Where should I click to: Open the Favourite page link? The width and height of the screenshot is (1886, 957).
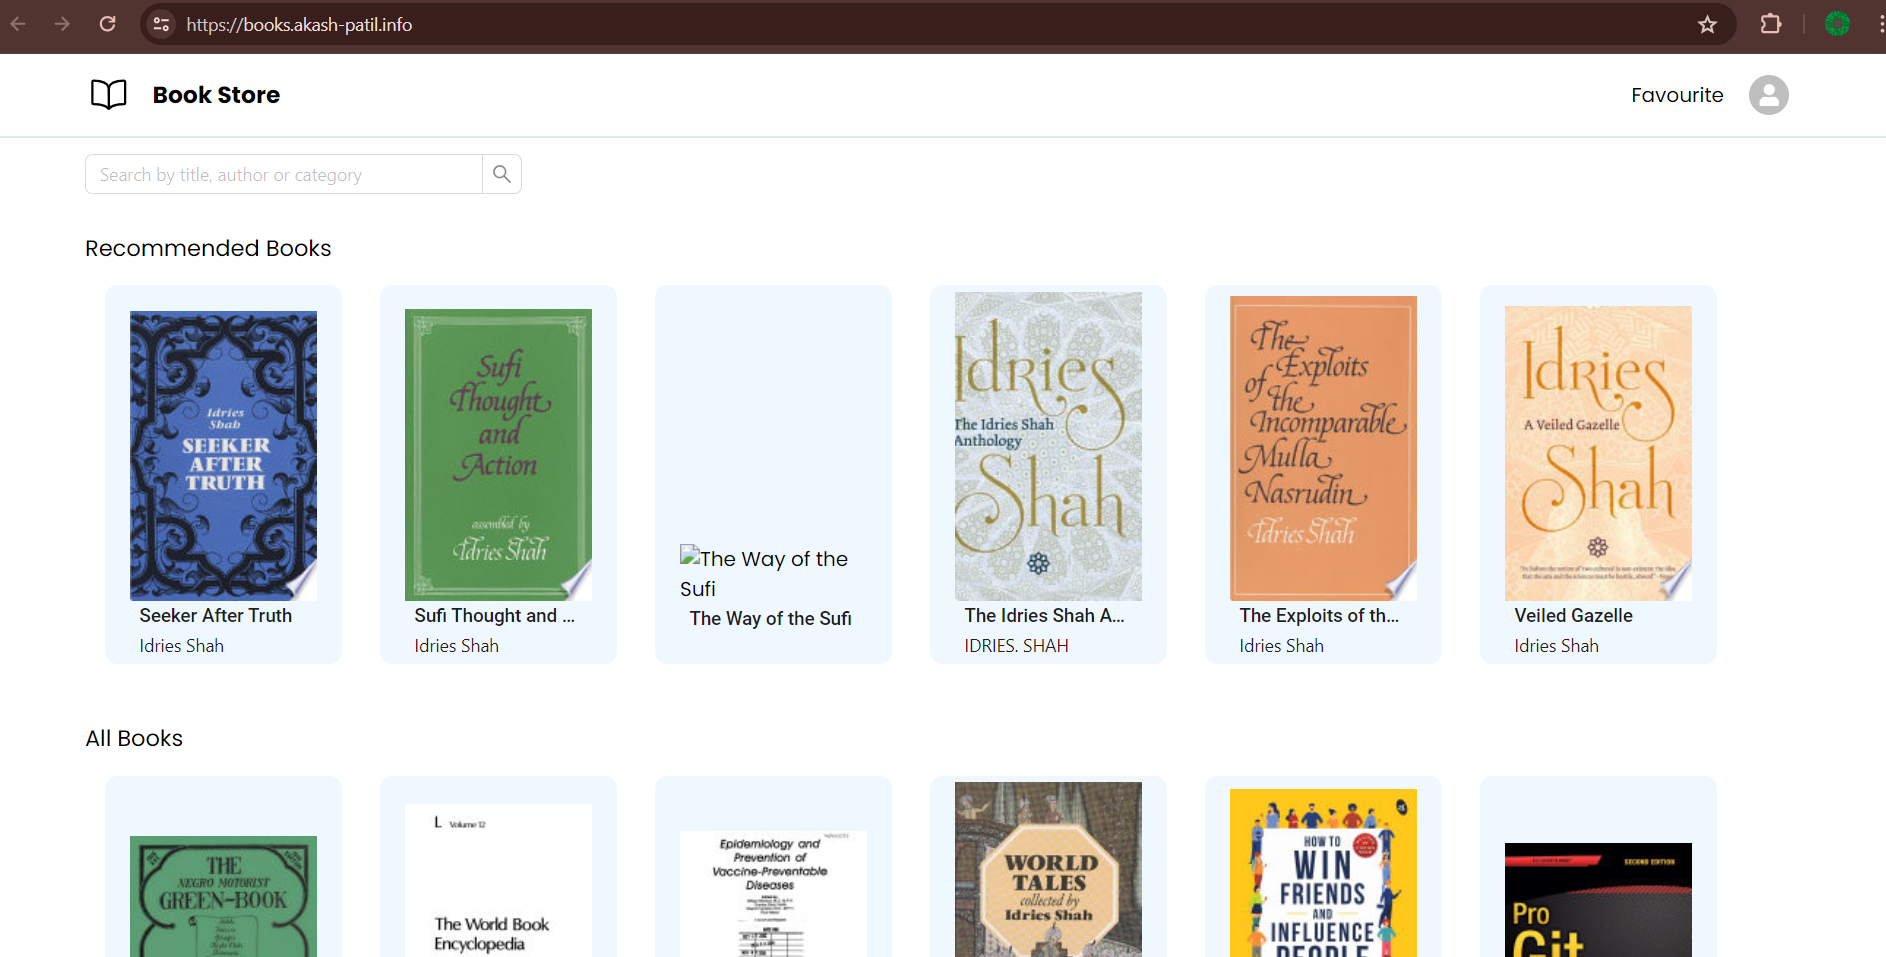click(x=1677, y=95)
